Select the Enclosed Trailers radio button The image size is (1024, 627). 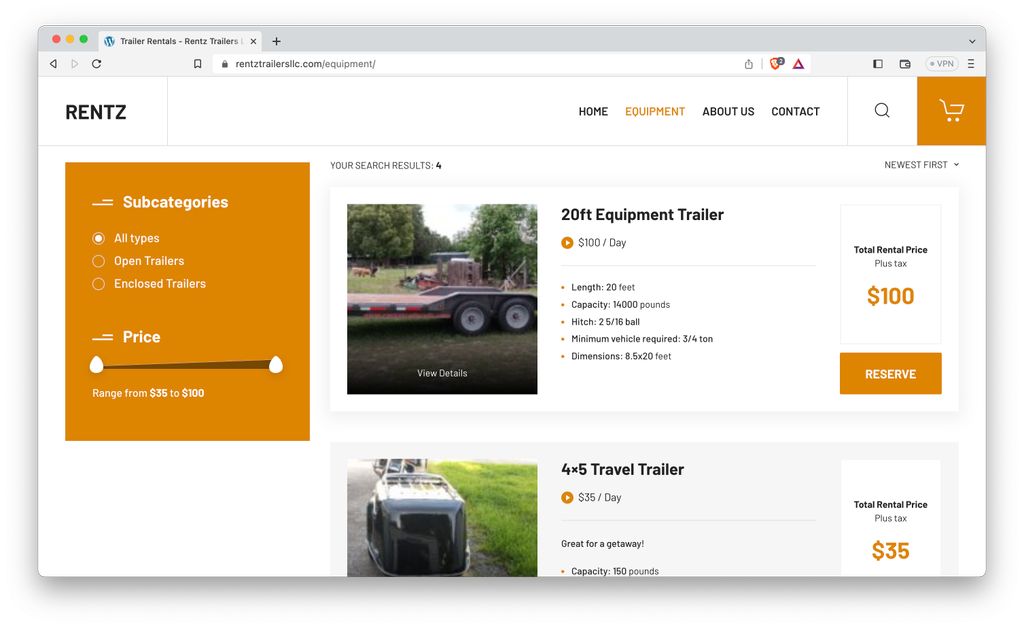98,284
